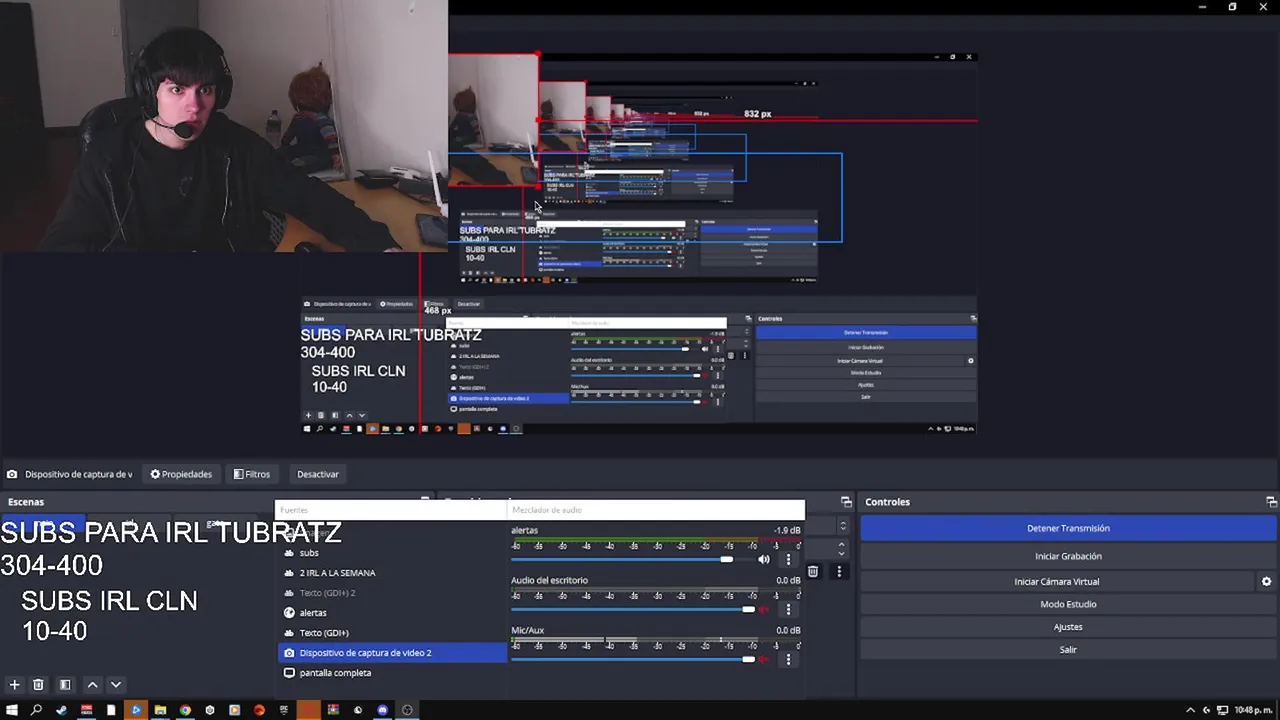Image resolution: width=1280 pixels, height=720 pixels.
Task: Unmute Audio del escritorio speaker icon
Action: (764, 609)
